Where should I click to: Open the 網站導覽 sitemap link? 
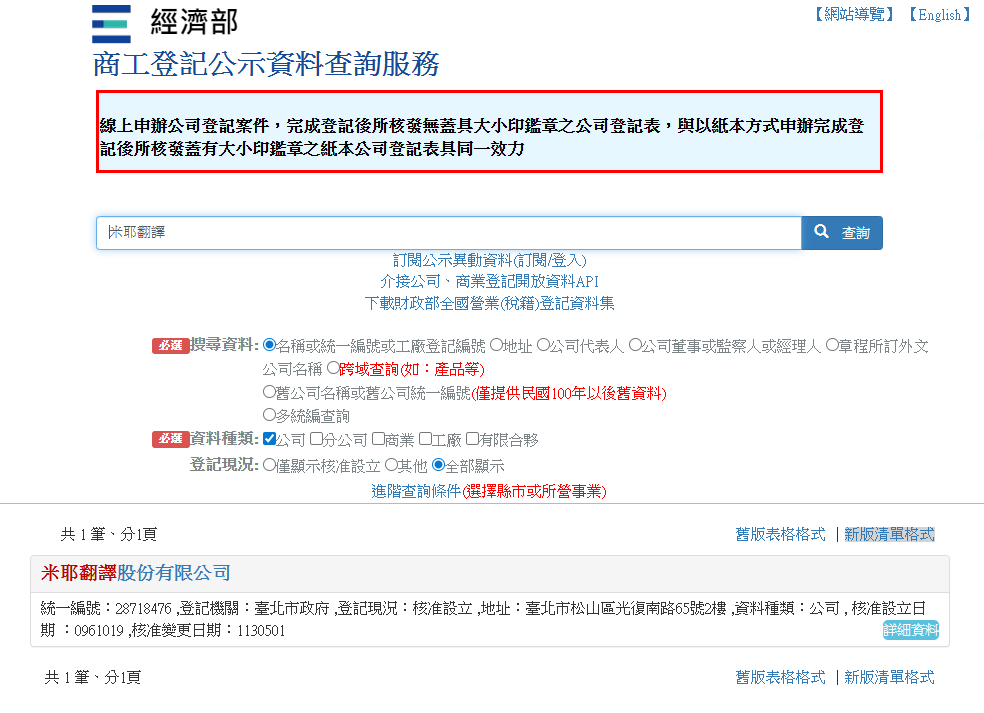click(x=853, y=14)
